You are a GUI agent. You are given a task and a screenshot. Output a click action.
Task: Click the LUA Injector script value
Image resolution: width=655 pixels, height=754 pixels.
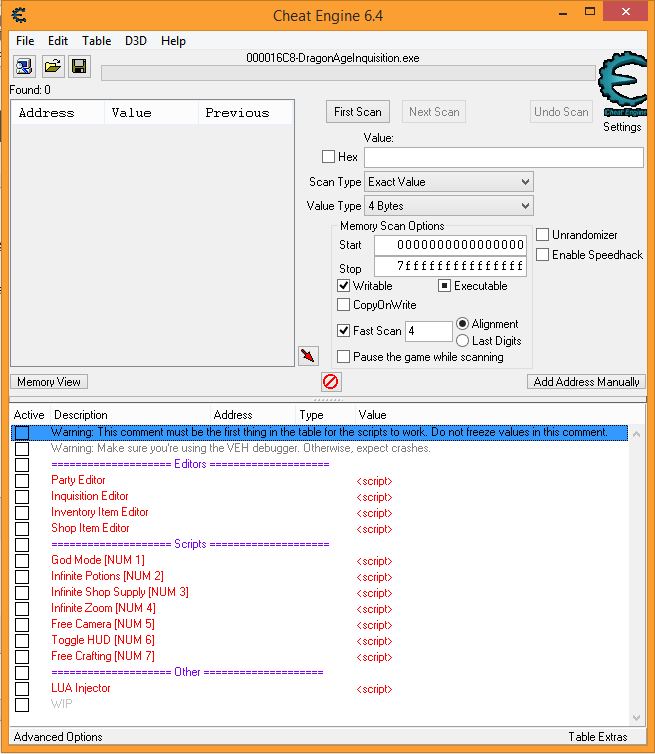point(374,689)
